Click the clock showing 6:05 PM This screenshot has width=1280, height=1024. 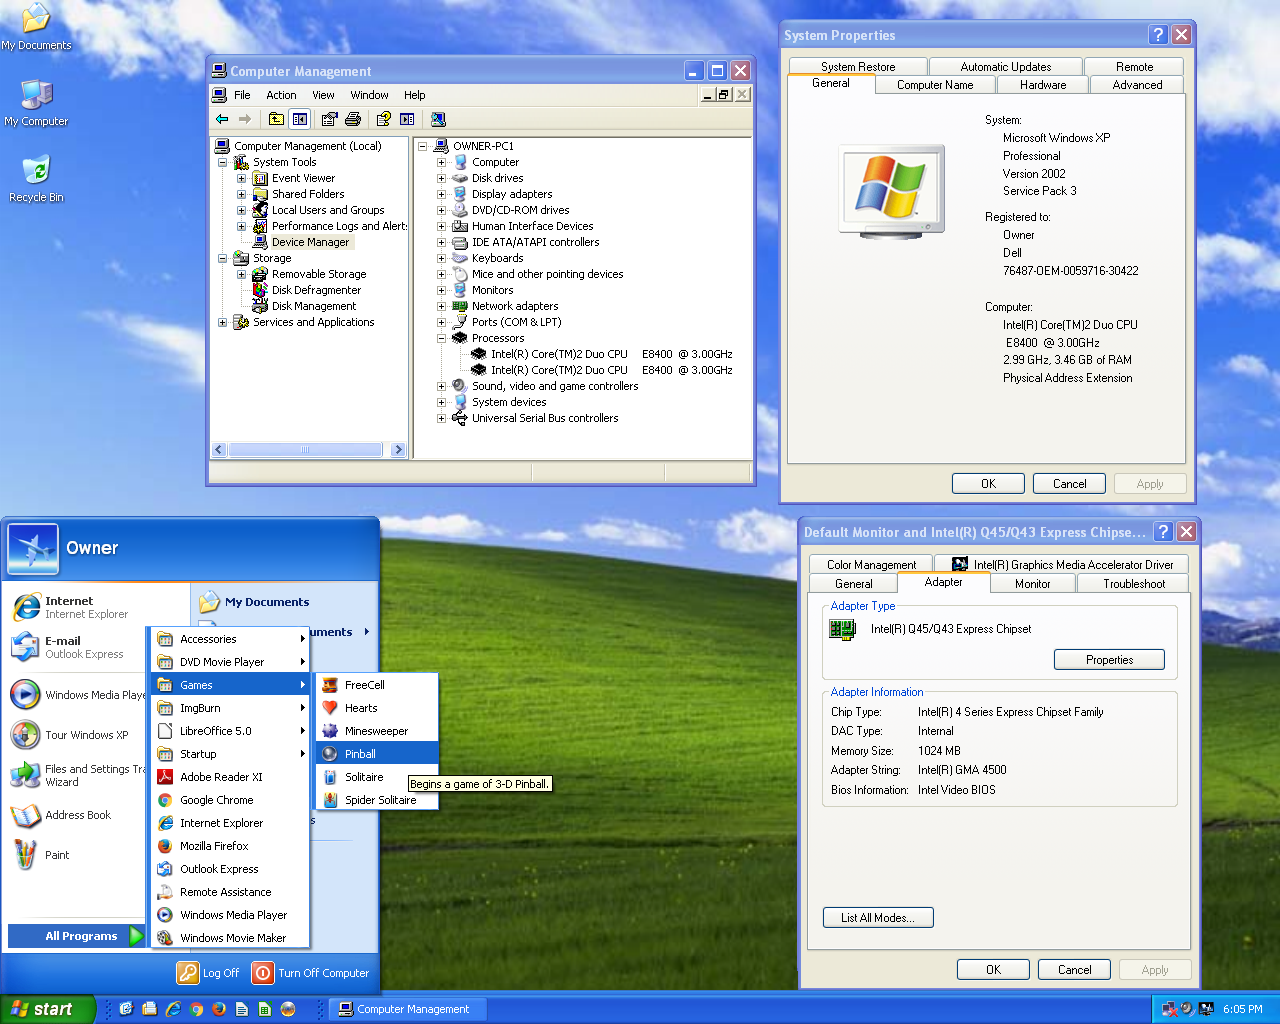[1242, 1009]
